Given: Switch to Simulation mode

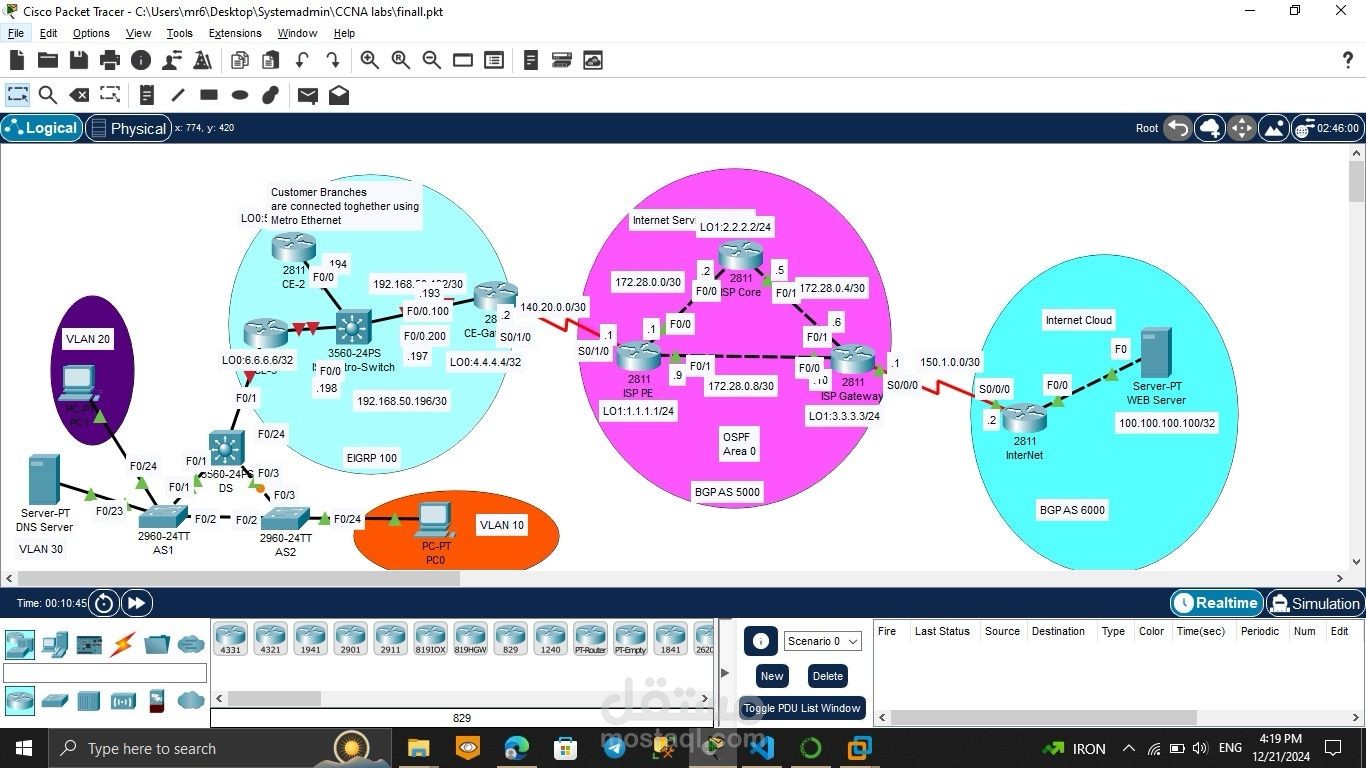Looking at the screenshot, I should coord(1314,603).
